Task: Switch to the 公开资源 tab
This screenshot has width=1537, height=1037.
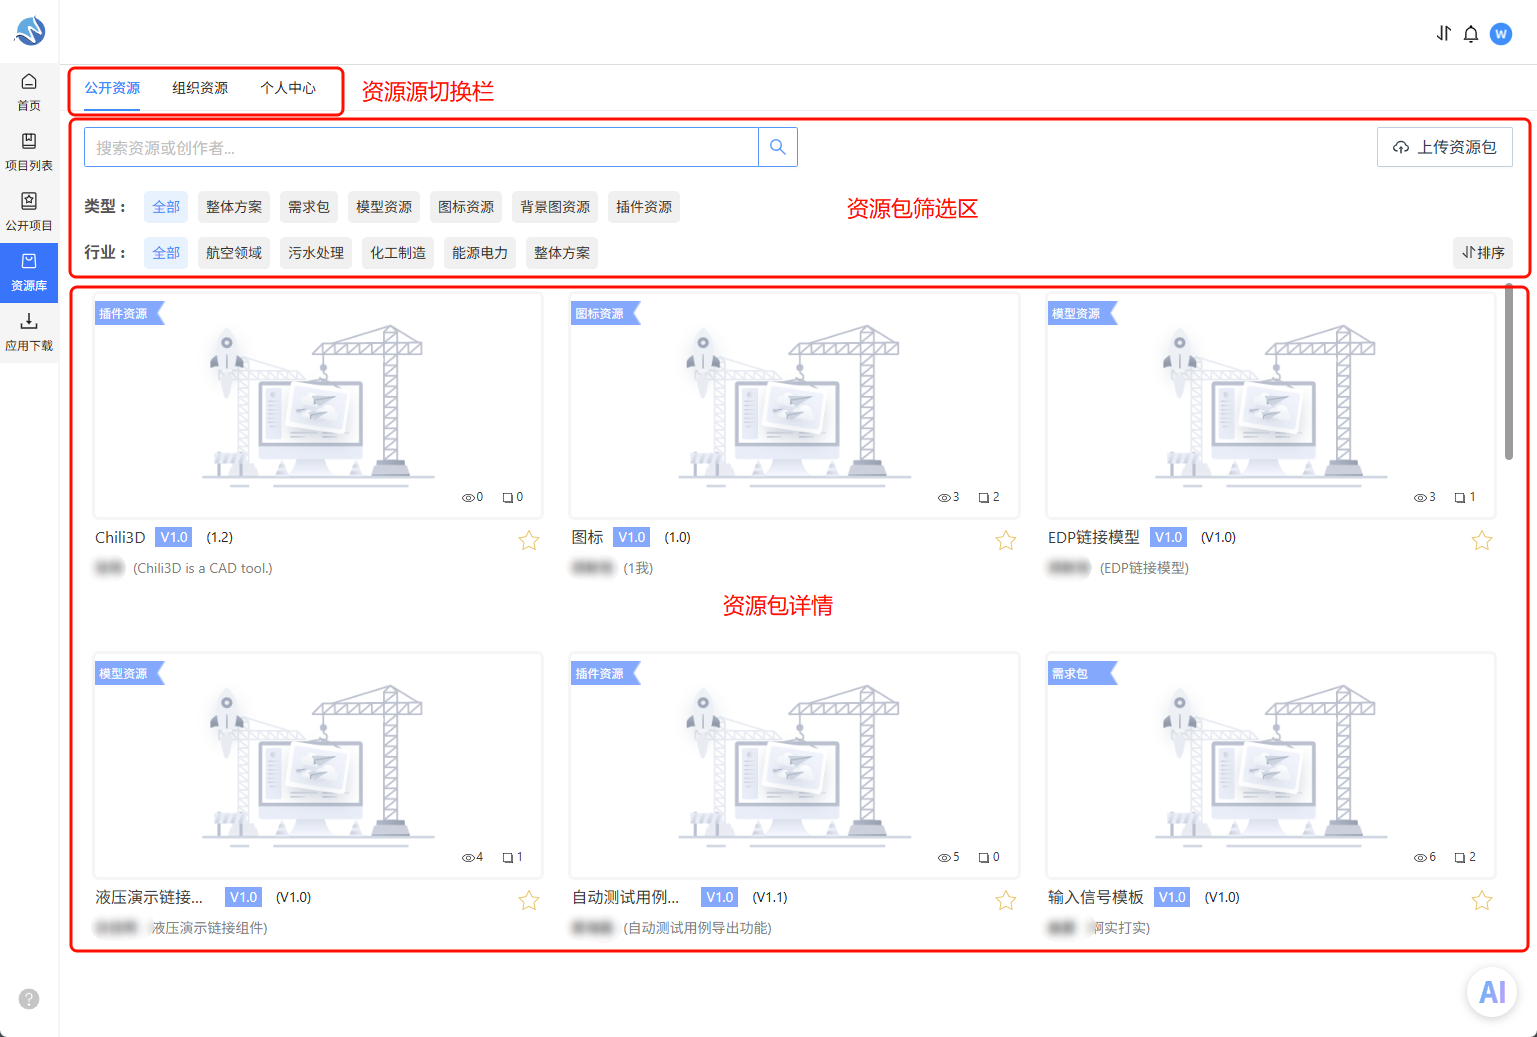Action: pyautogui.click(x=112, y=88)
